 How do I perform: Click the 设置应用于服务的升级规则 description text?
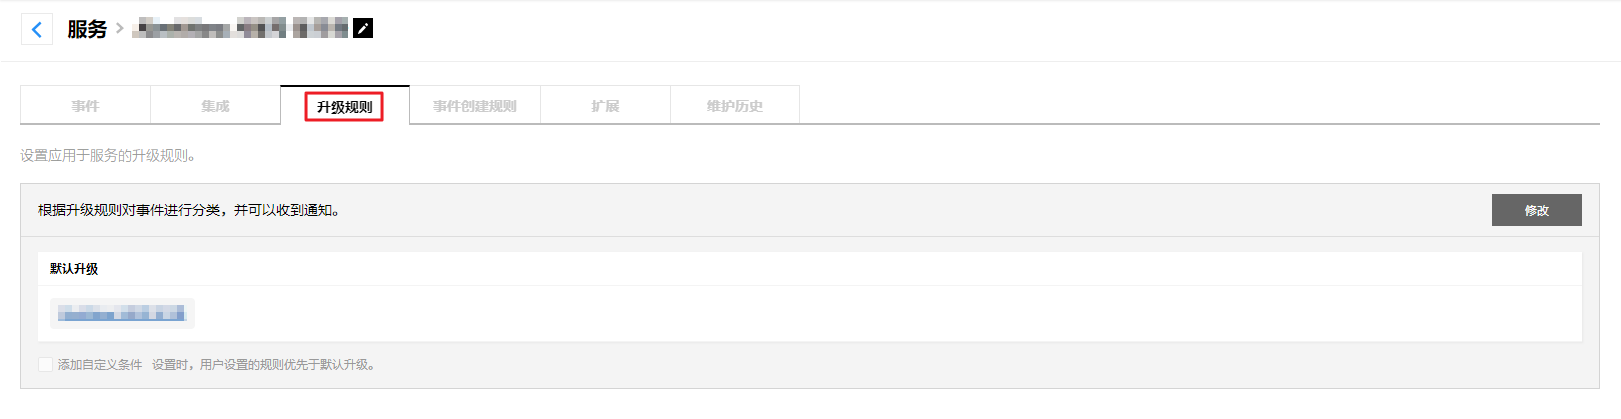(108, 156)
